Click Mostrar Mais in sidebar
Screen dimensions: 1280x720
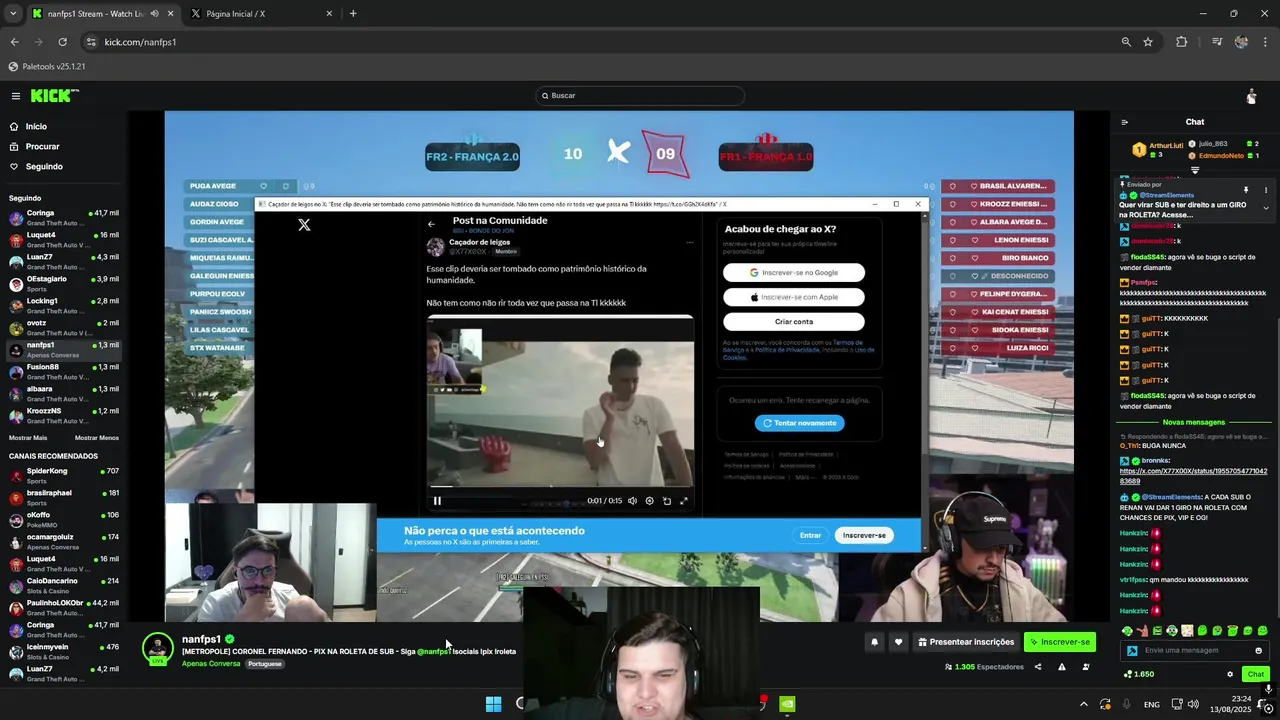click(x=28, y=438)
